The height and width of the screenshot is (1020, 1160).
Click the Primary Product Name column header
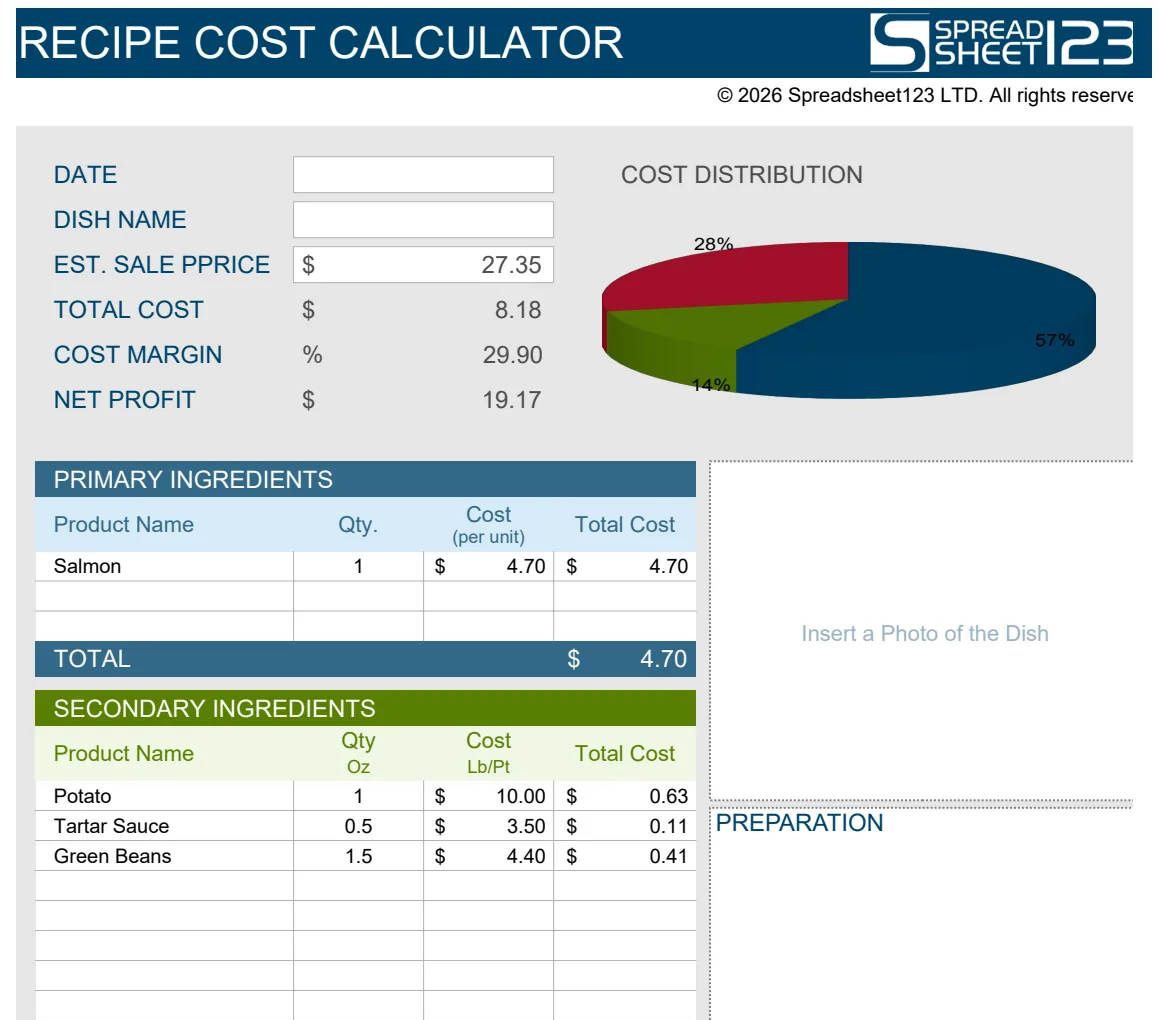(124, 524)
